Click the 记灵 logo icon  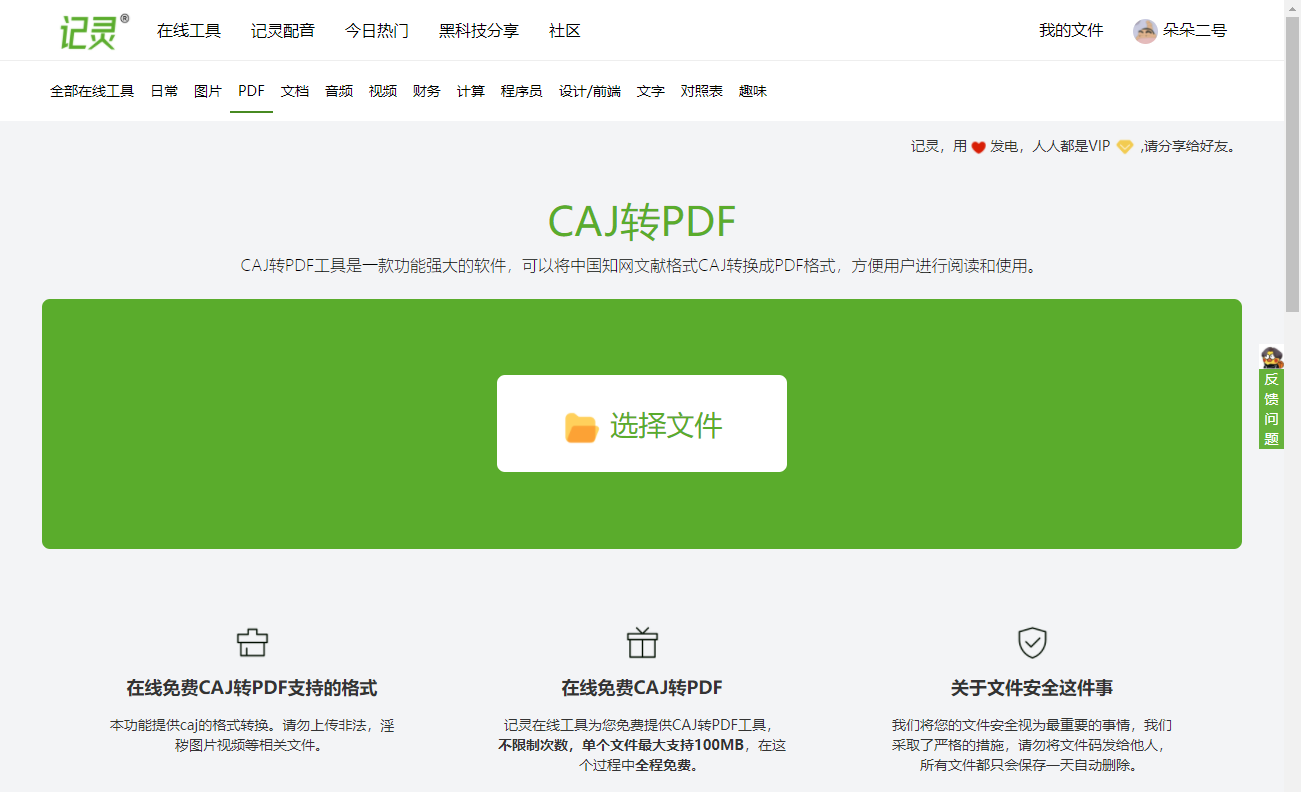[87, 29]
